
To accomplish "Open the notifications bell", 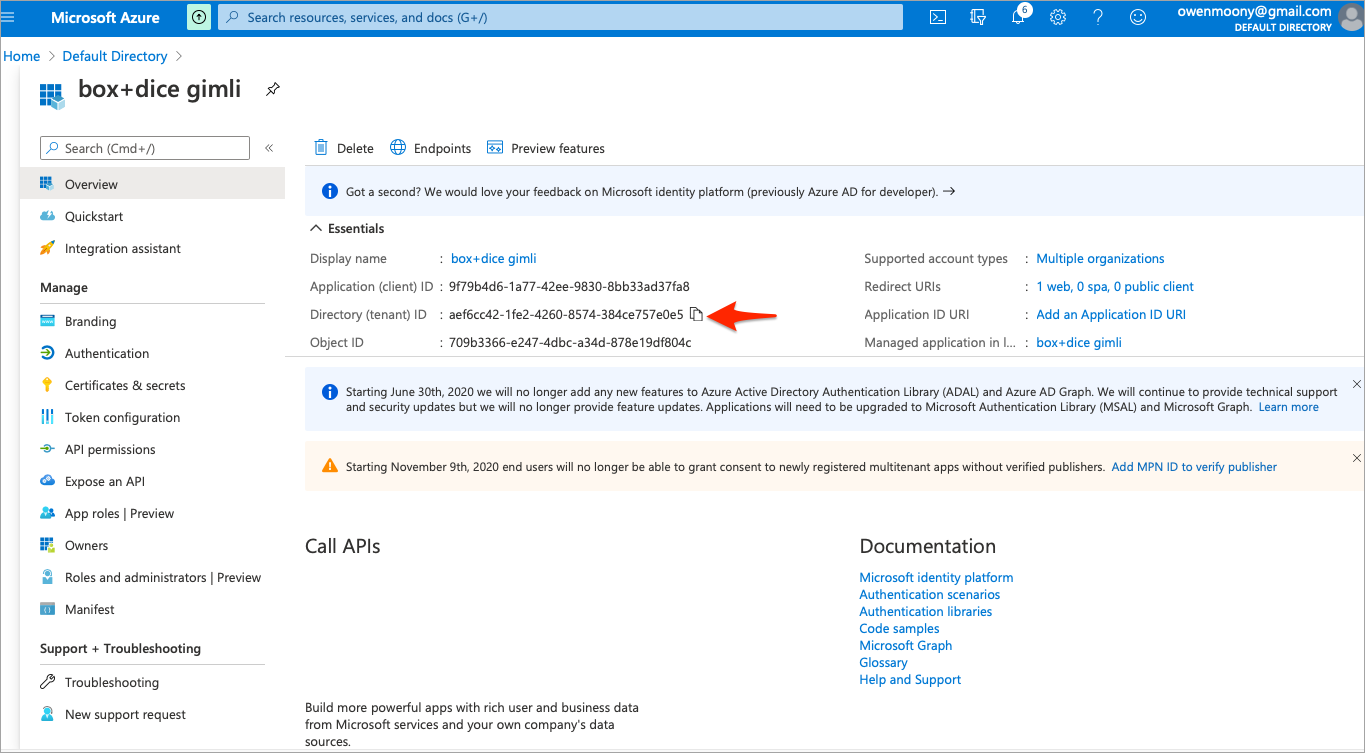I will coord(1018,17).
